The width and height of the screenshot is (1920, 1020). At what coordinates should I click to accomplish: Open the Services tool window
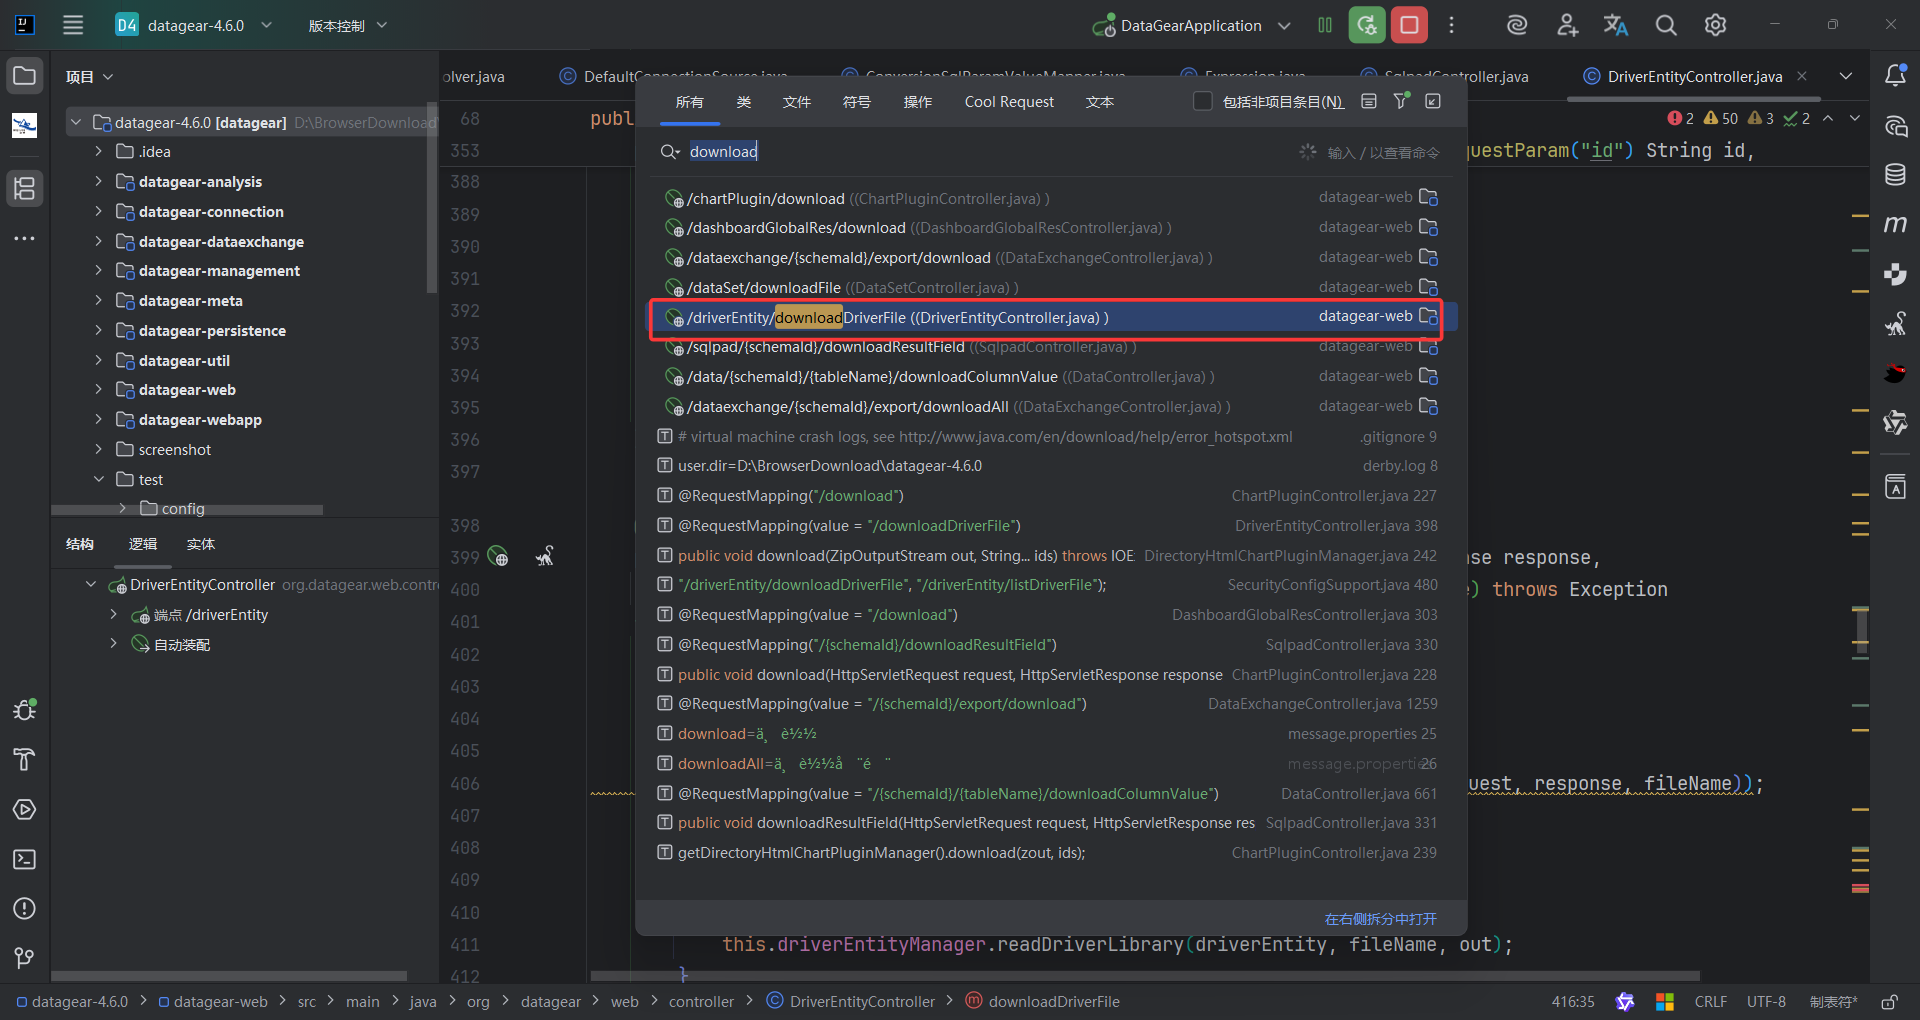25,809
